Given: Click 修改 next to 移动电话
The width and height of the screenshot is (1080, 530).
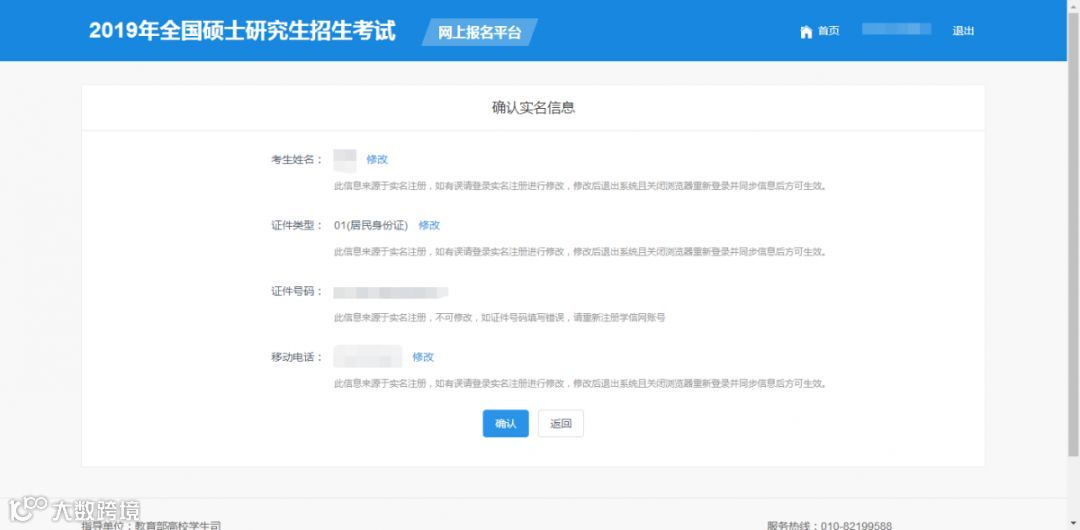Looking at the screenshot, I should [x=423, y=357].
